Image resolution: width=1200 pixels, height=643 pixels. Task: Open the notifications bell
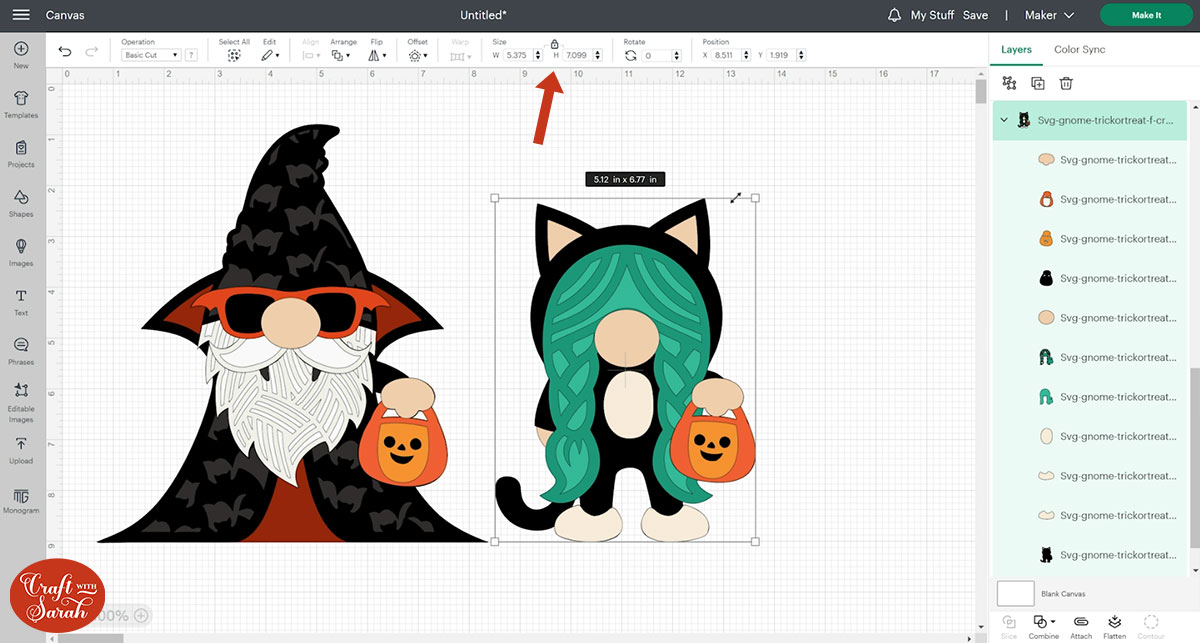[893, 15]
